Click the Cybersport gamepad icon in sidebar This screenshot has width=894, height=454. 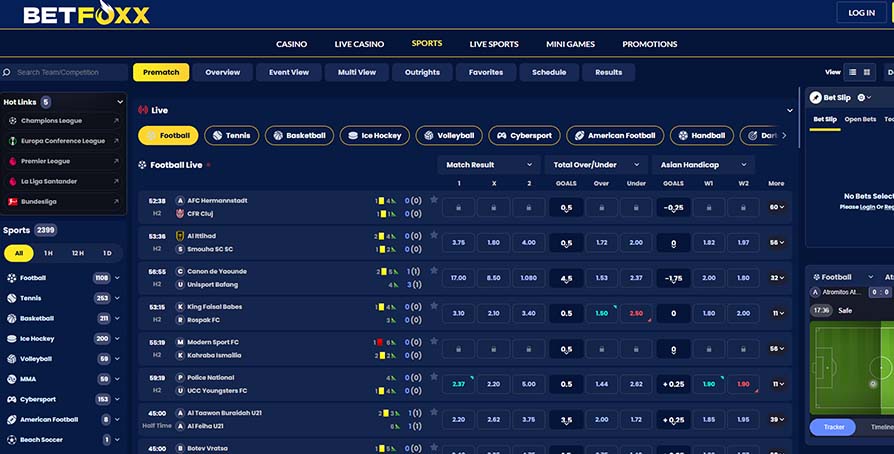tap(11, 399)
